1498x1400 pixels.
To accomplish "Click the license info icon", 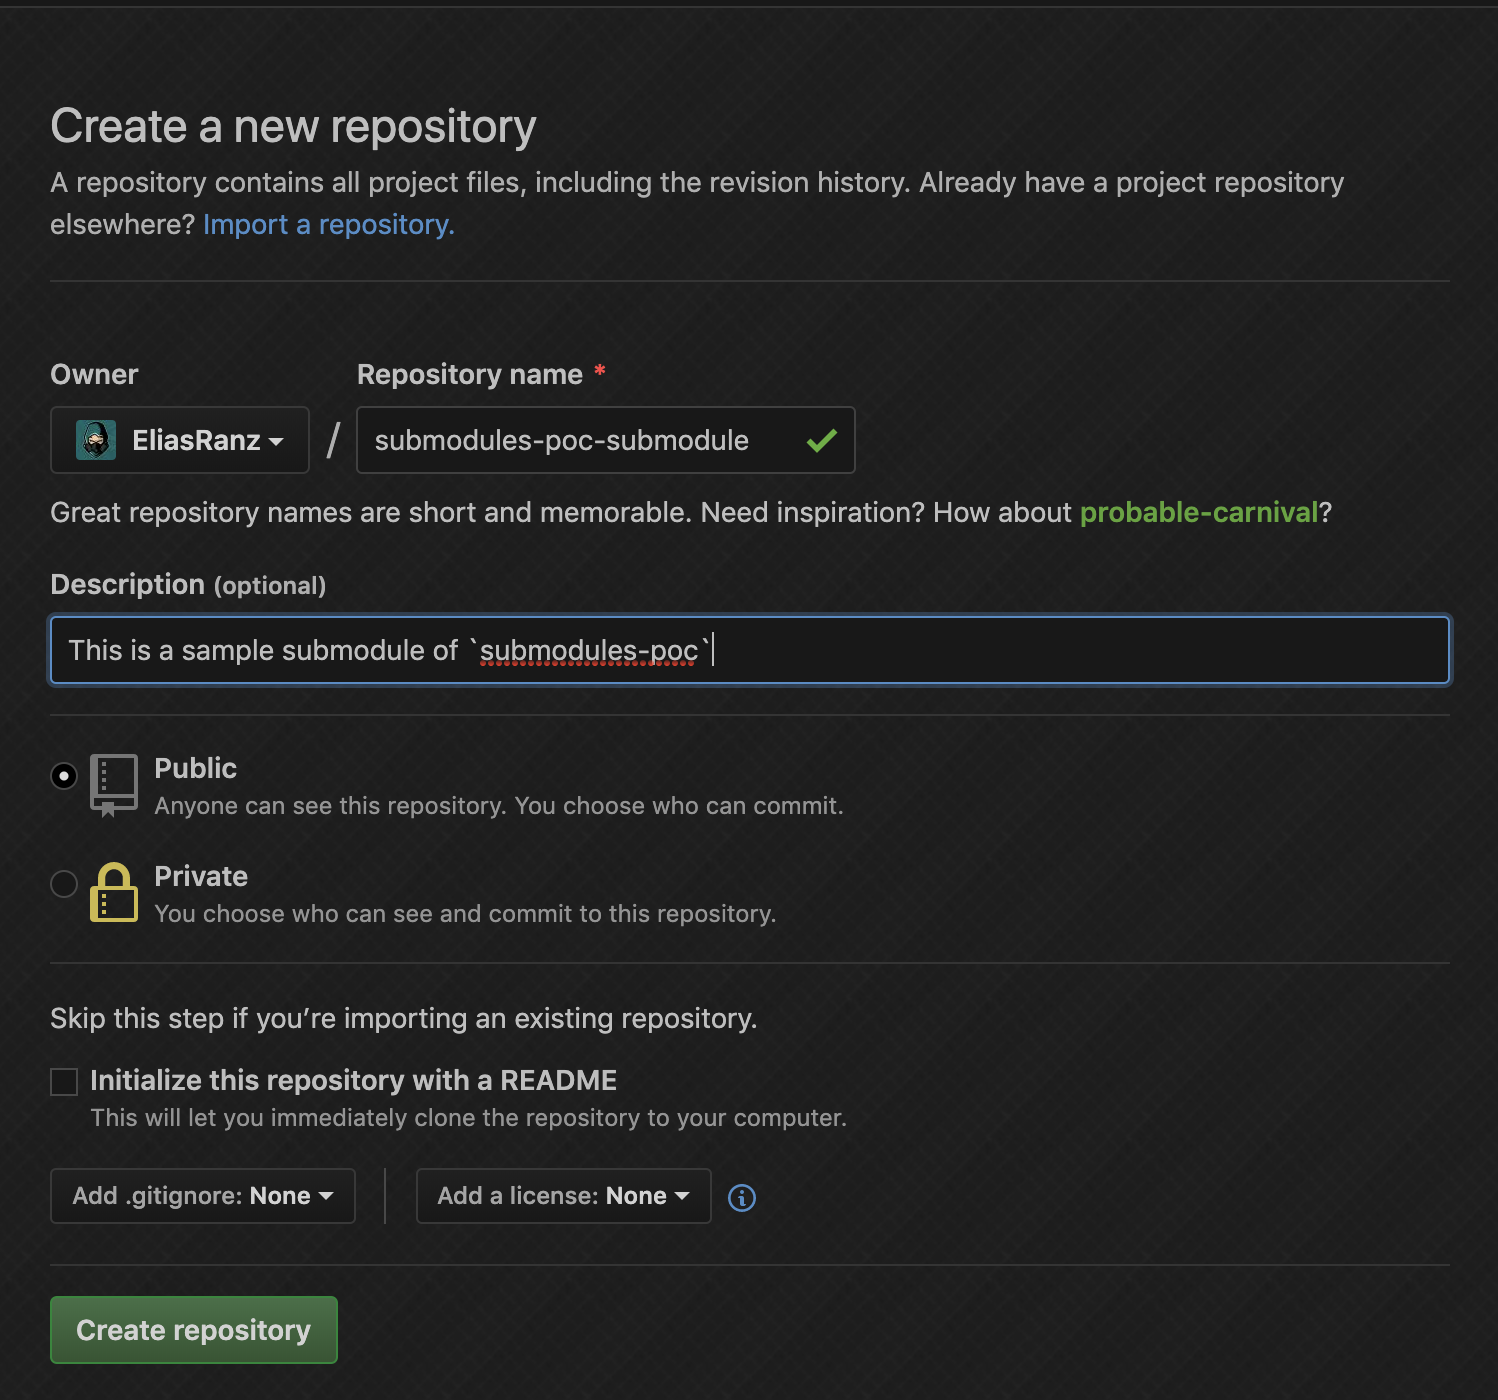I will pos(742,1197).
